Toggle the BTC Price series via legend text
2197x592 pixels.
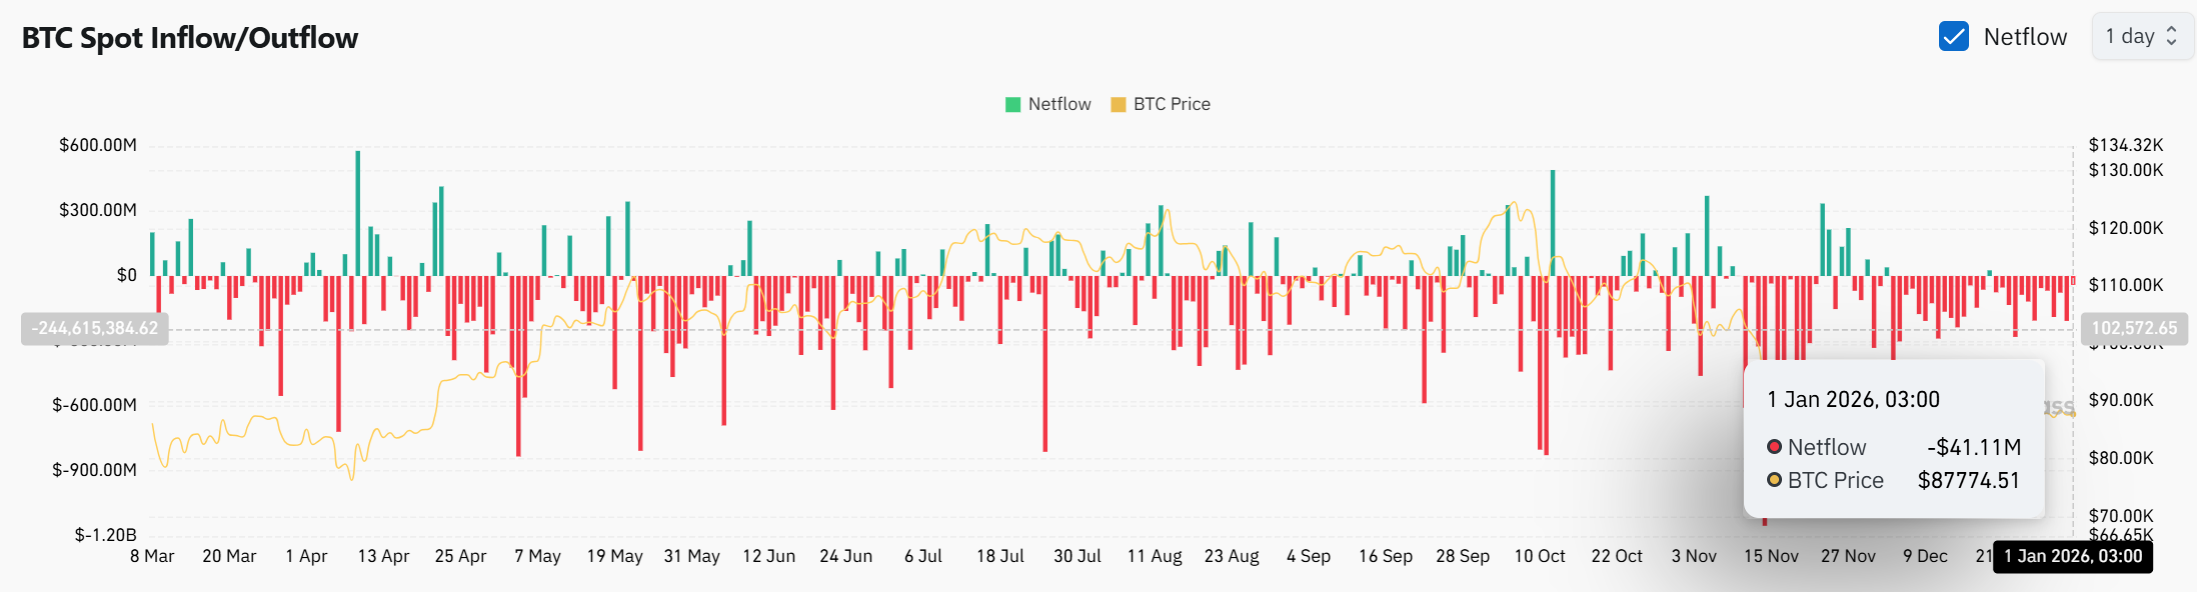(x=1171, y=104)
